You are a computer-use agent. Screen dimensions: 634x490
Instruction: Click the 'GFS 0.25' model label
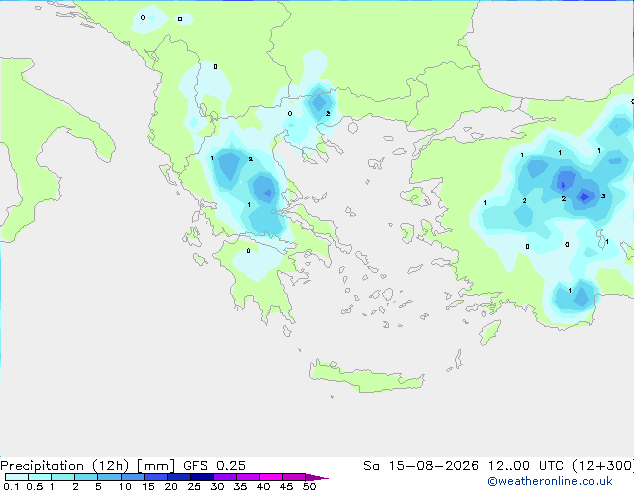pyautogui.click(x=214, y=466)
